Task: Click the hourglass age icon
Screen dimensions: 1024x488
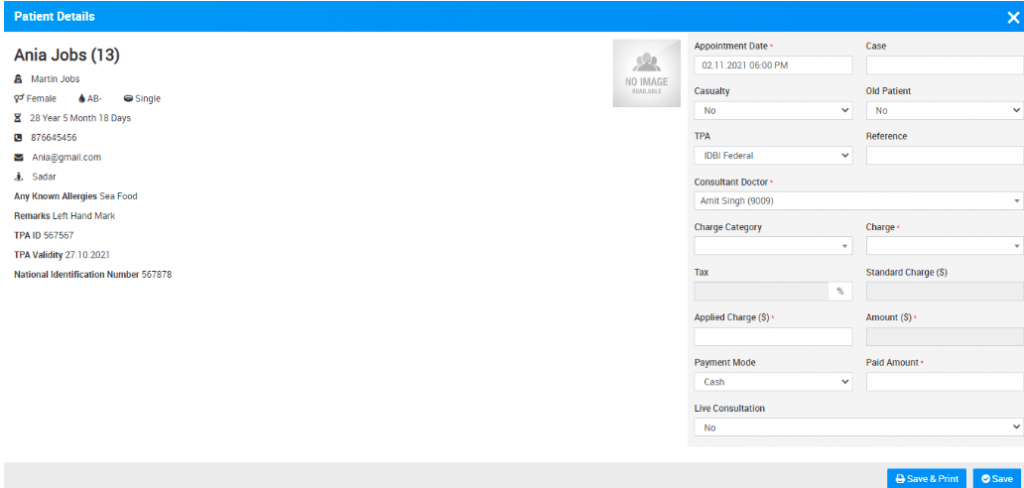Action: pyautogui.click(x=18, y=118)
